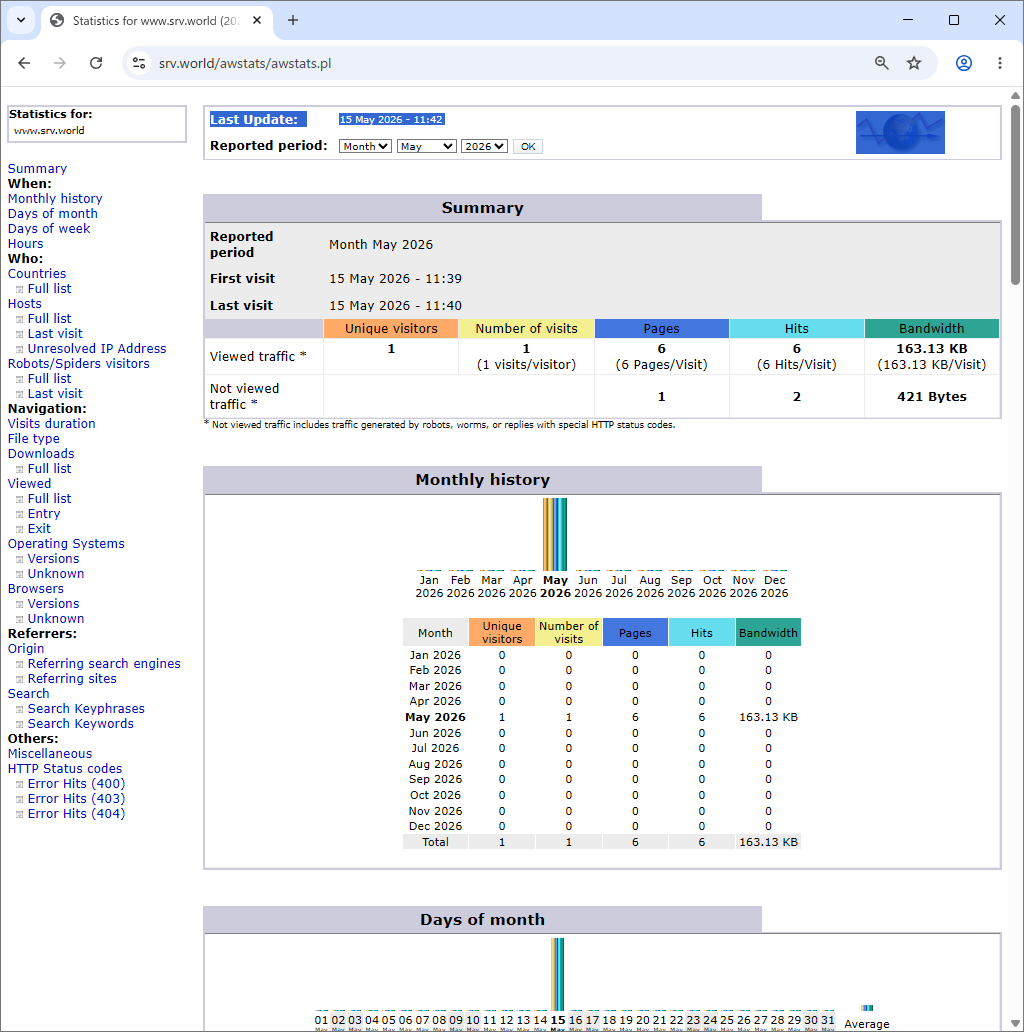Click day 15 bar in Days of month chart
The height and width of the screenshot is (1032, 1024).
557,974
